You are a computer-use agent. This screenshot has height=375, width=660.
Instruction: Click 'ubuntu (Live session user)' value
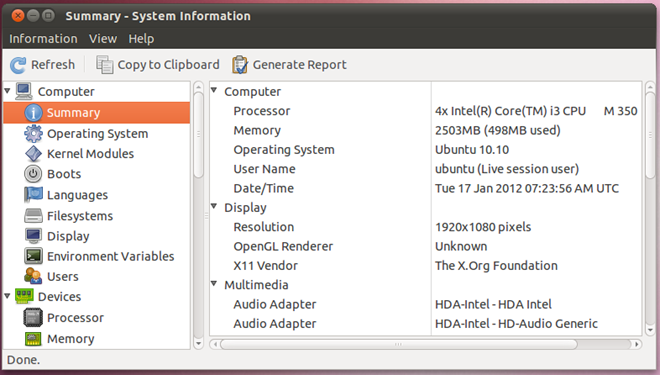507,169
